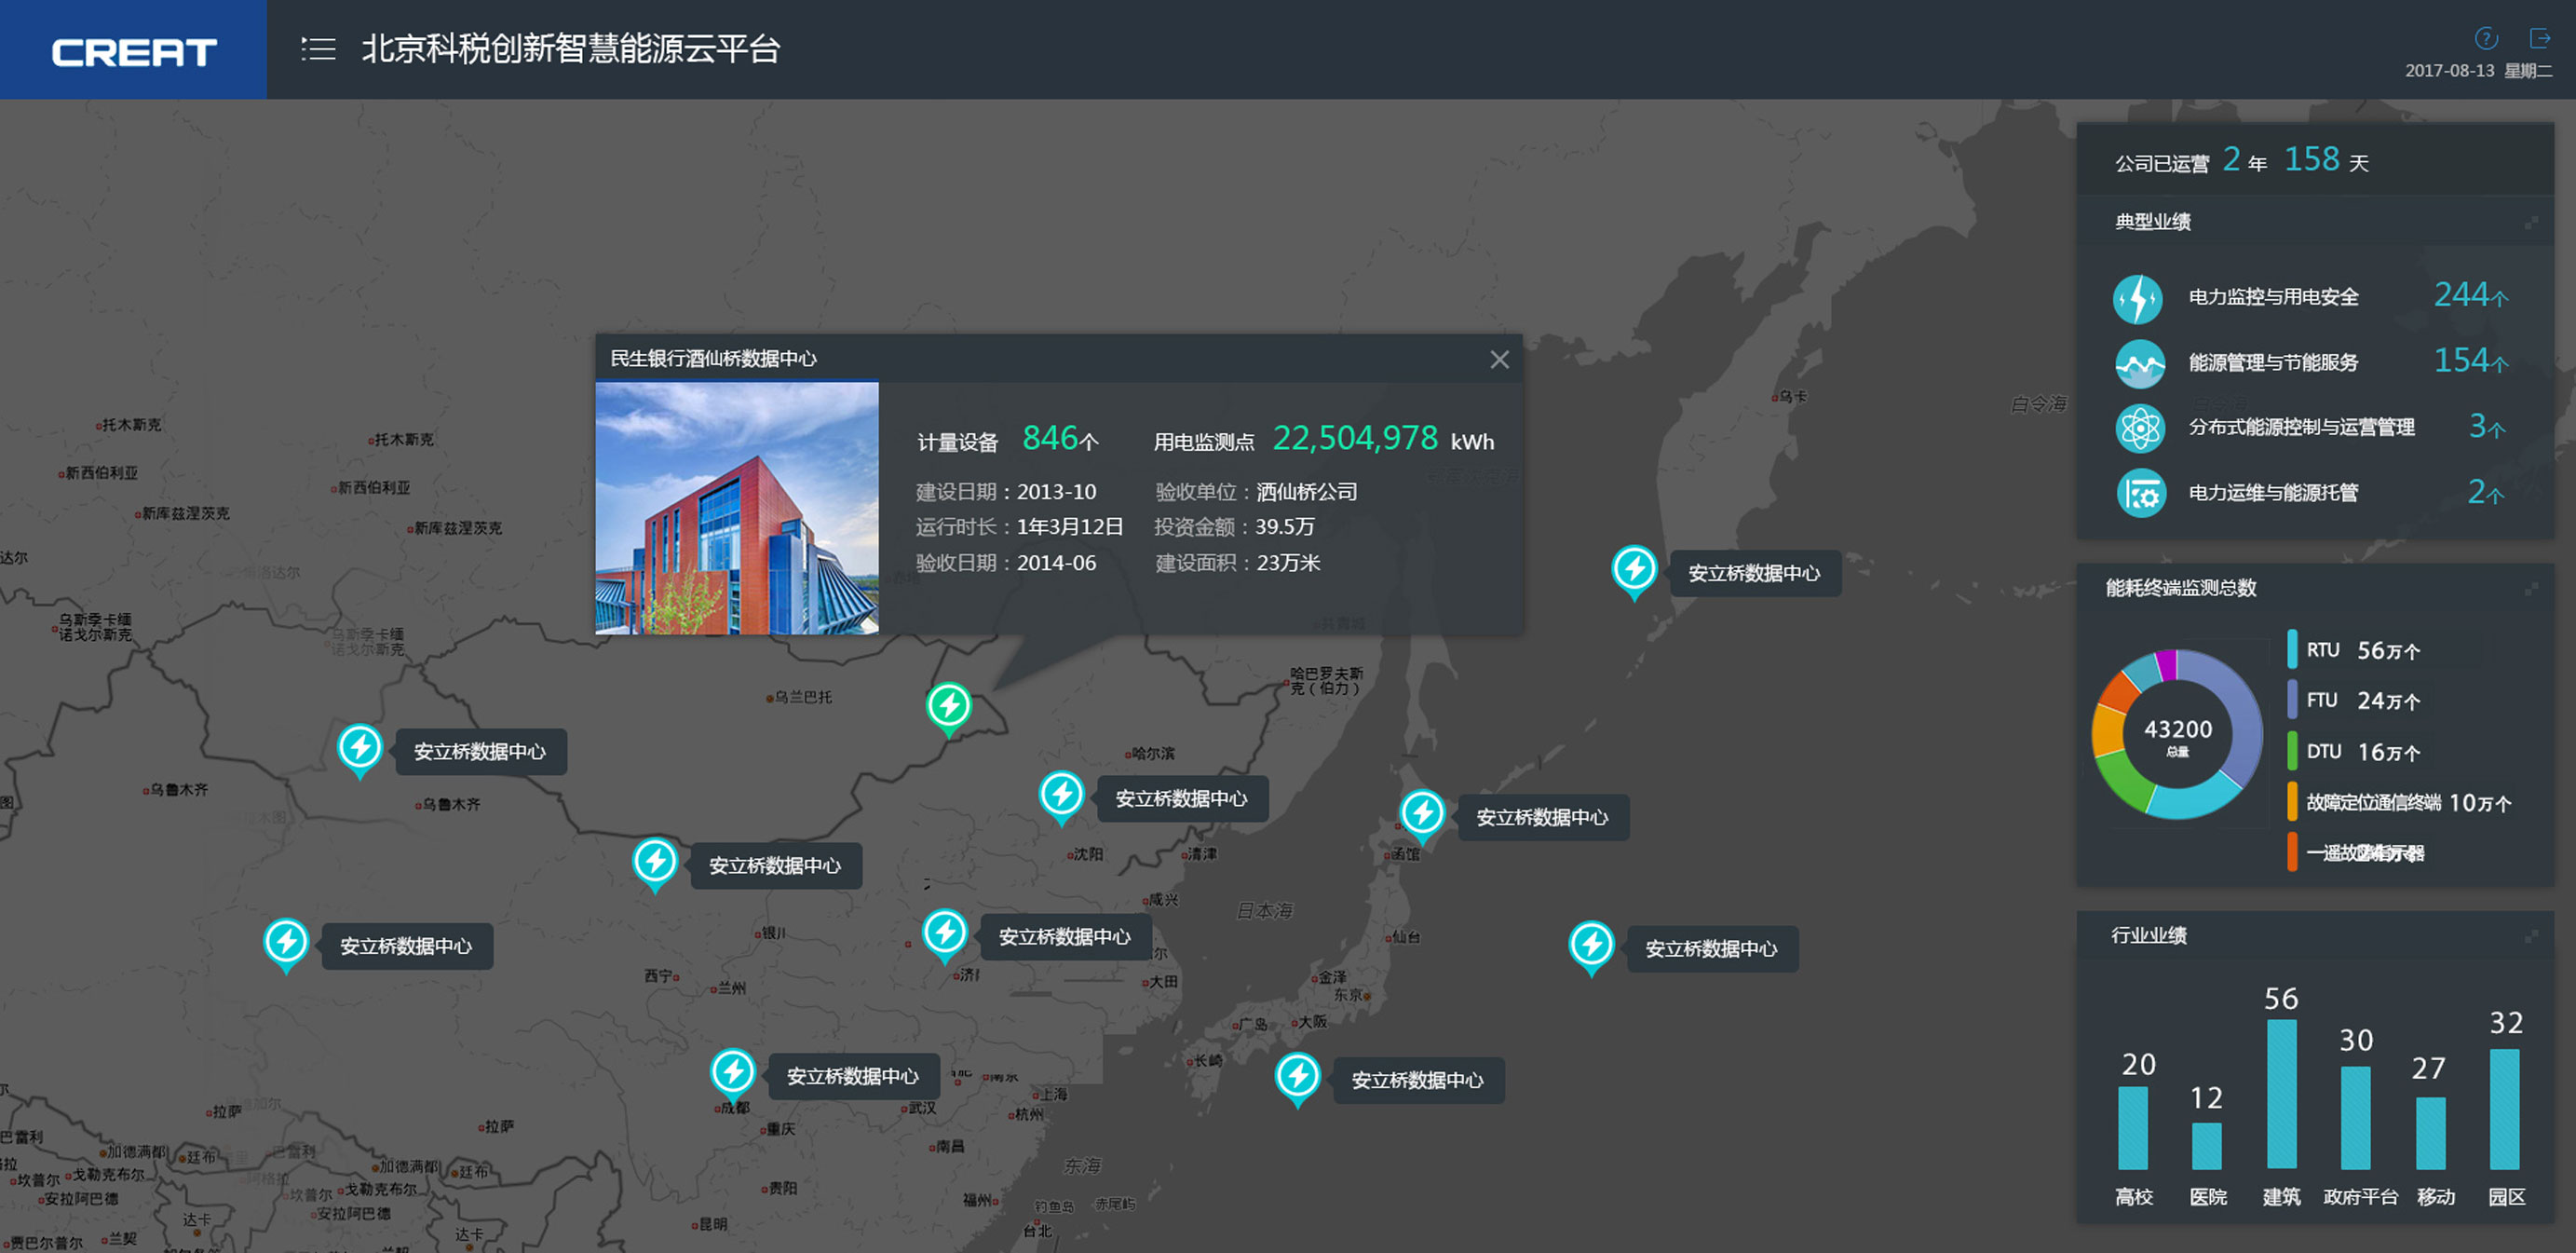Click the 建筑 bar showing 56
2576x1253 pixels.
(x=2281, y=1092)
